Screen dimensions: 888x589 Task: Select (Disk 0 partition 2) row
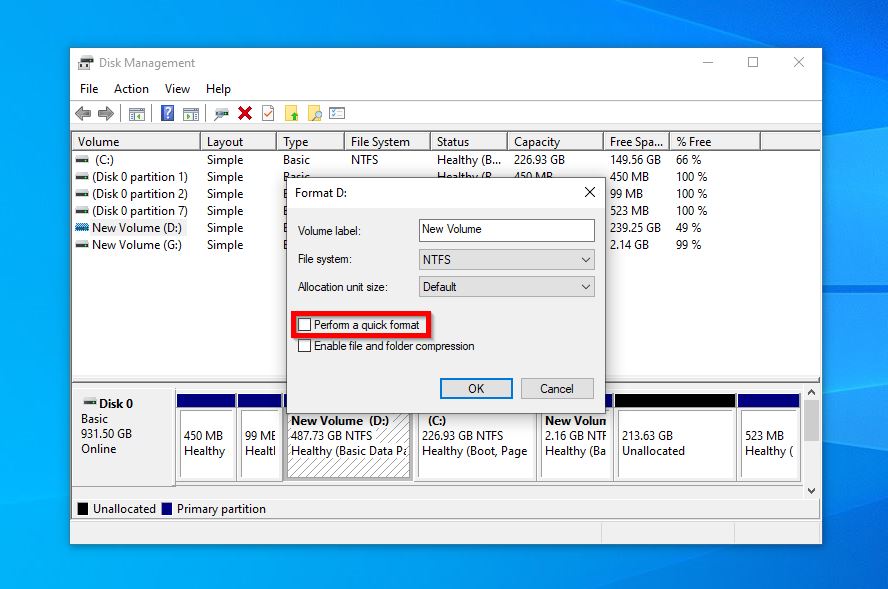pos(139,194)
